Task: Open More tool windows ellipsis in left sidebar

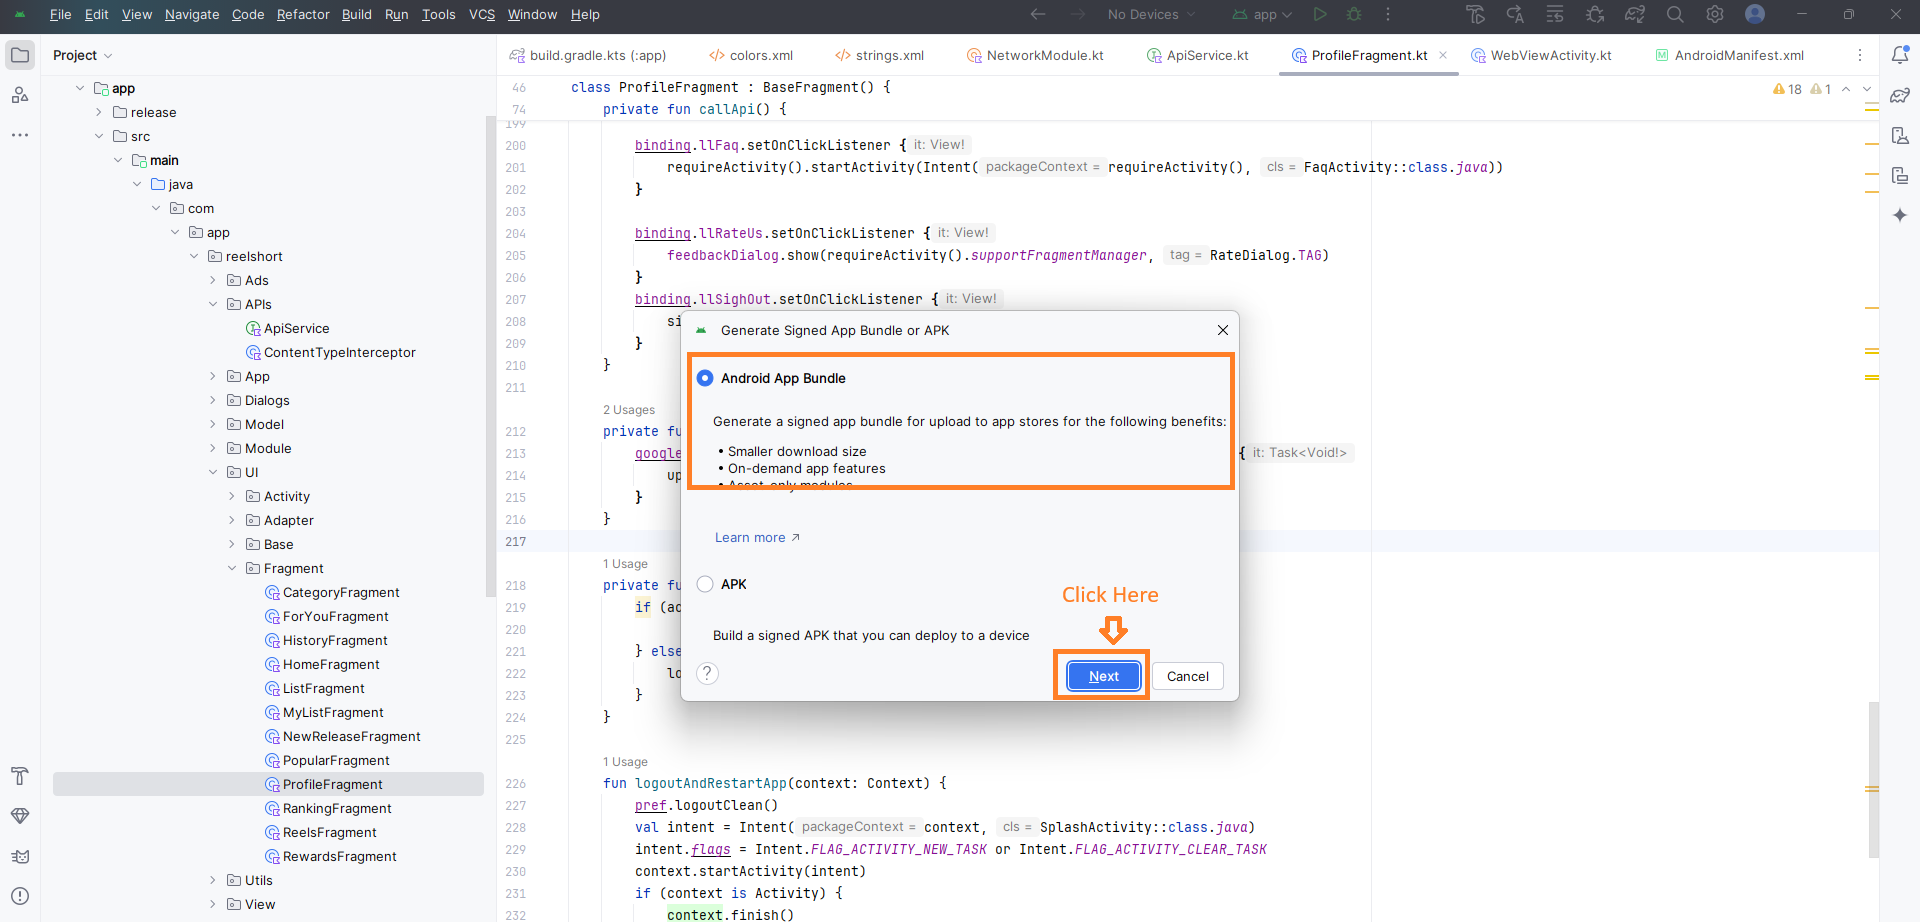Action: point(20,135)
